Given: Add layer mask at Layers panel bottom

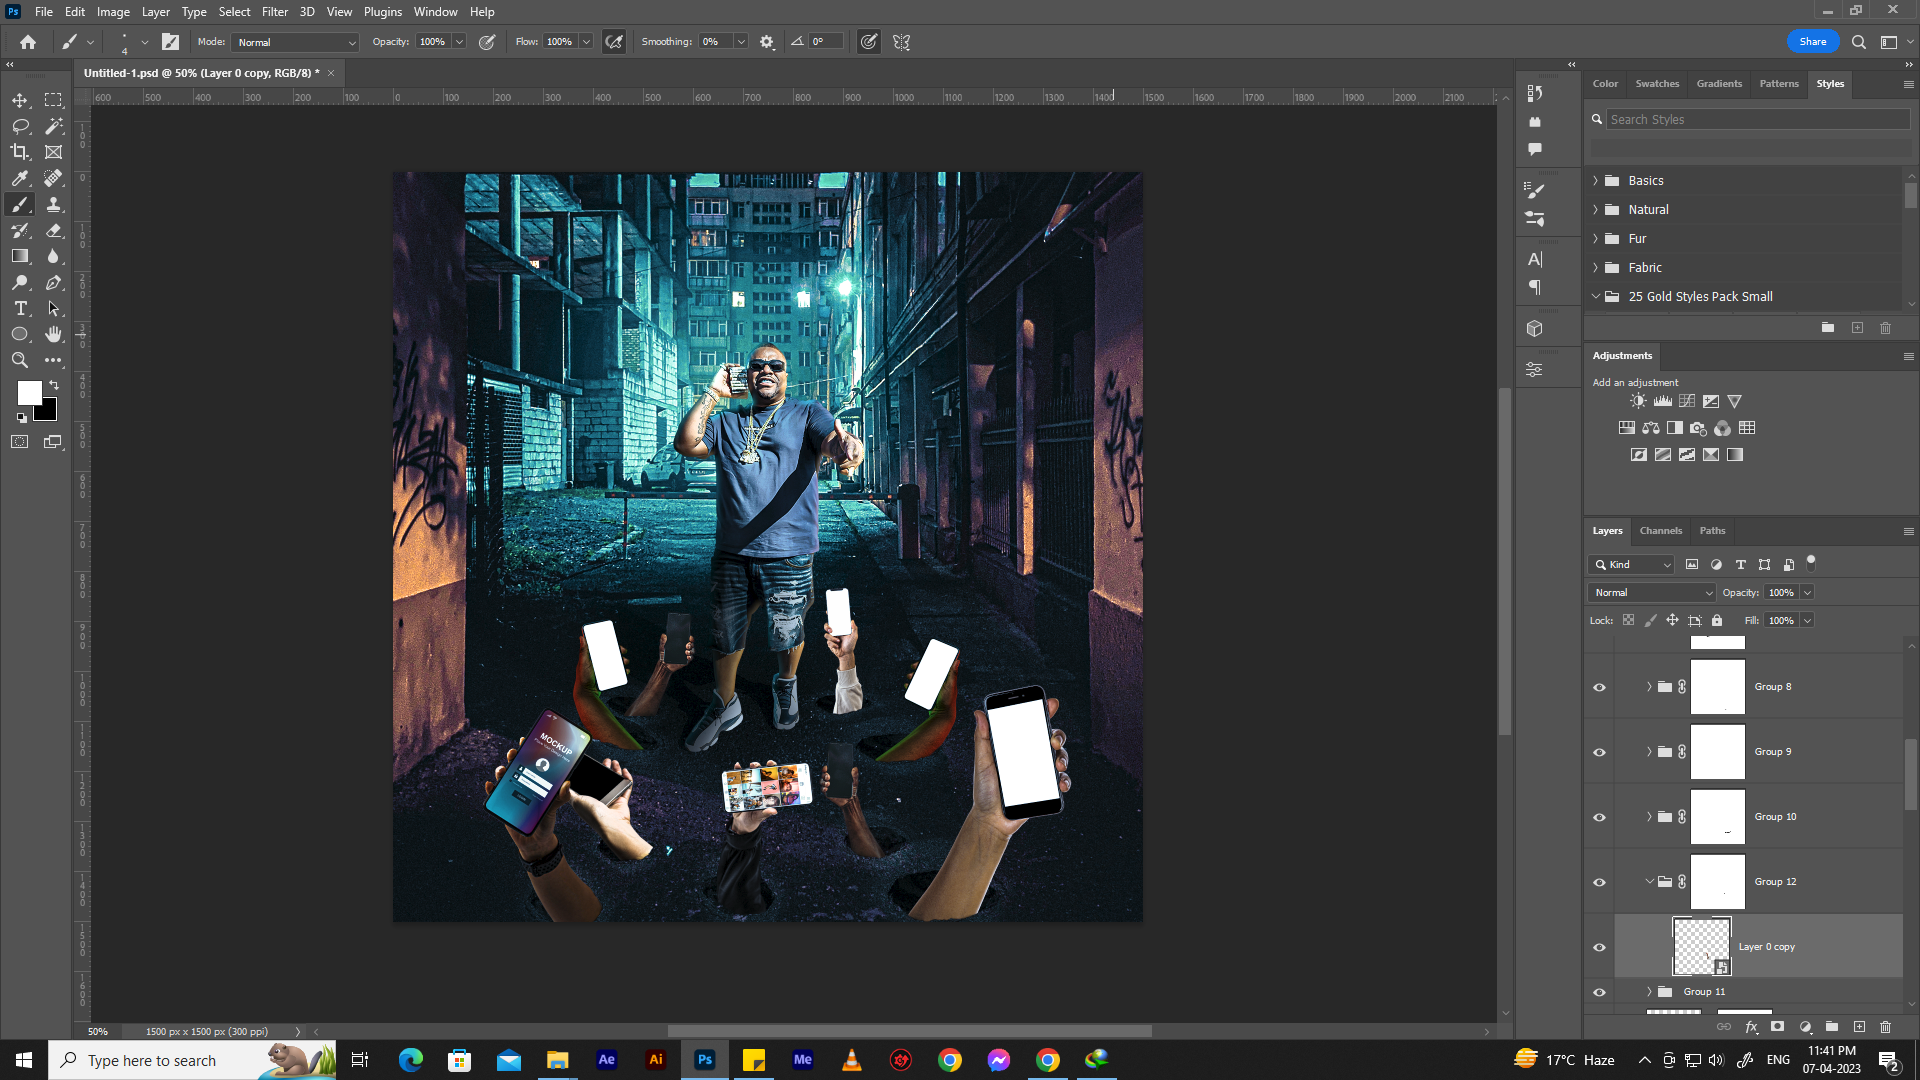Looking at the screenshot, I should pyautogui.click(x=1777, y=1027).
